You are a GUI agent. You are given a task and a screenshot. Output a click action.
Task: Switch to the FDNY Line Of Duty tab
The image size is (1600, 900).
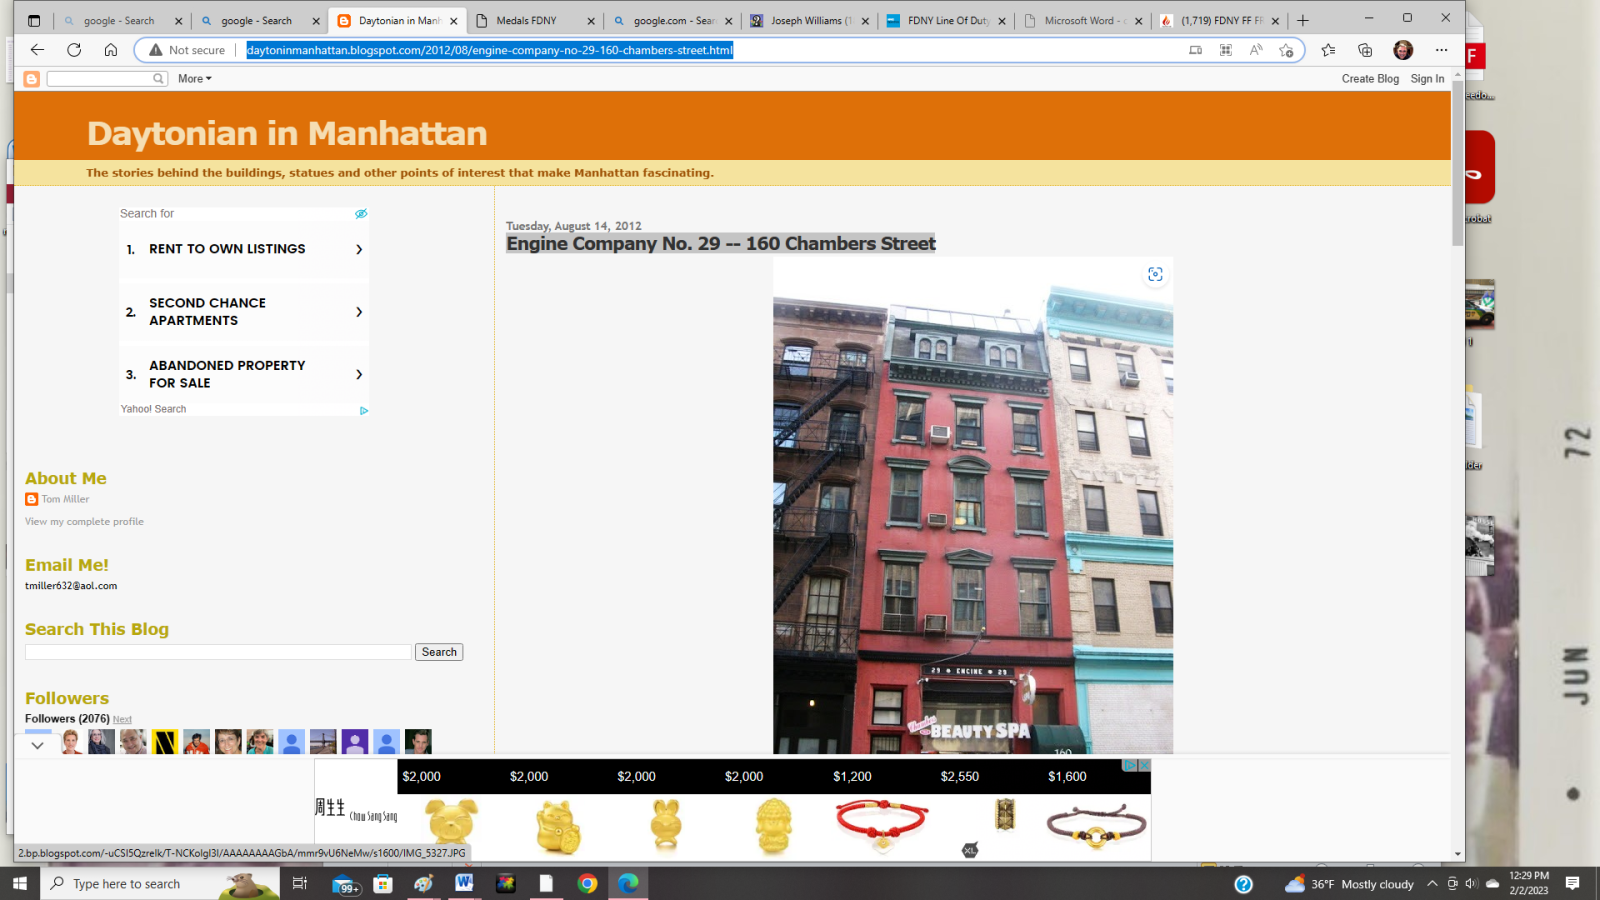click(x=947, y=21)
